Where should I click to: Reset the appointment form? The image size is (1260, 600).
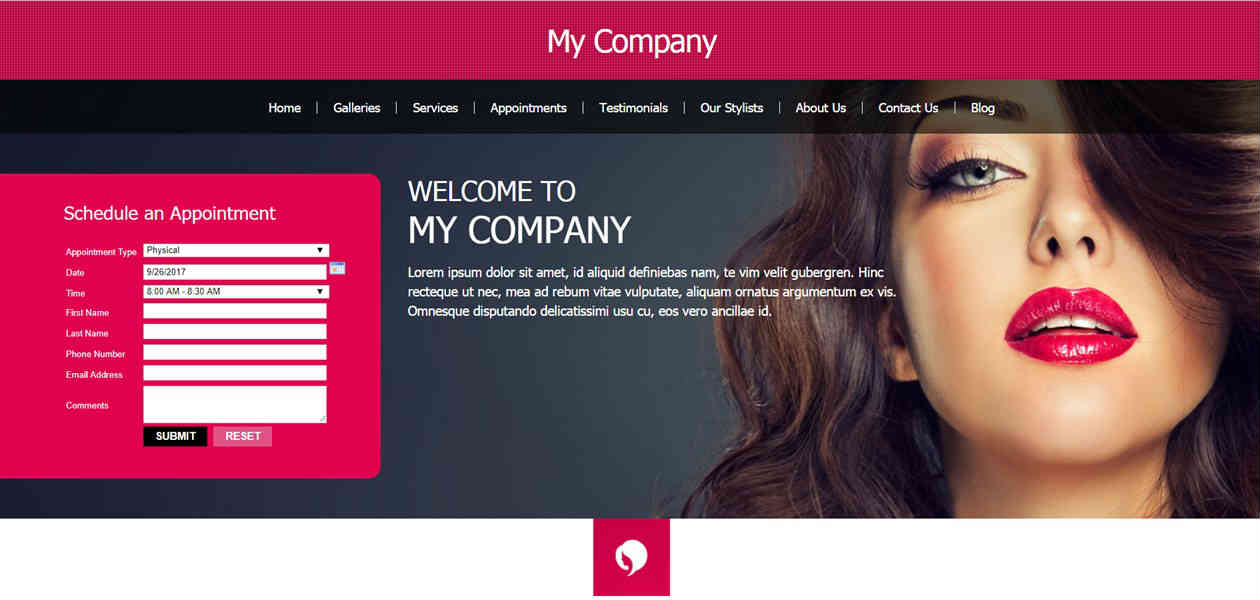click(242, 436)
